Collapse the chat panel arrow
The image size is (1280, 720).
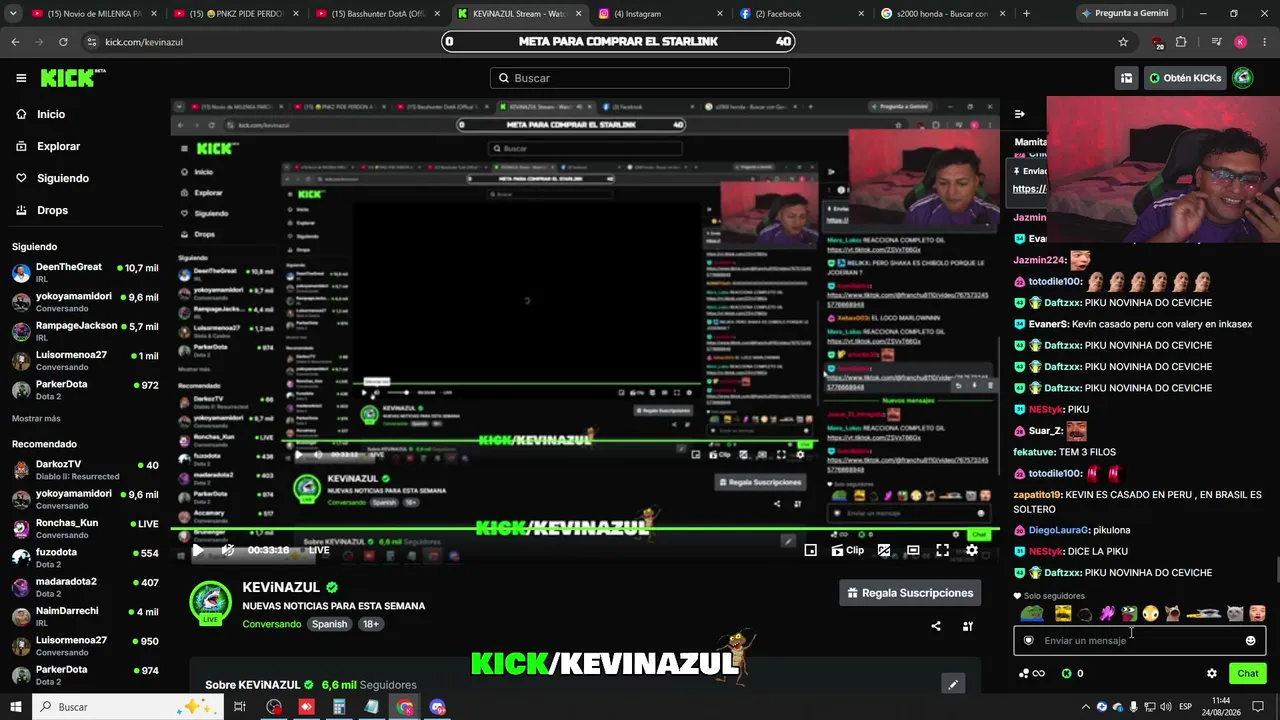click(x=1020, y=114)
